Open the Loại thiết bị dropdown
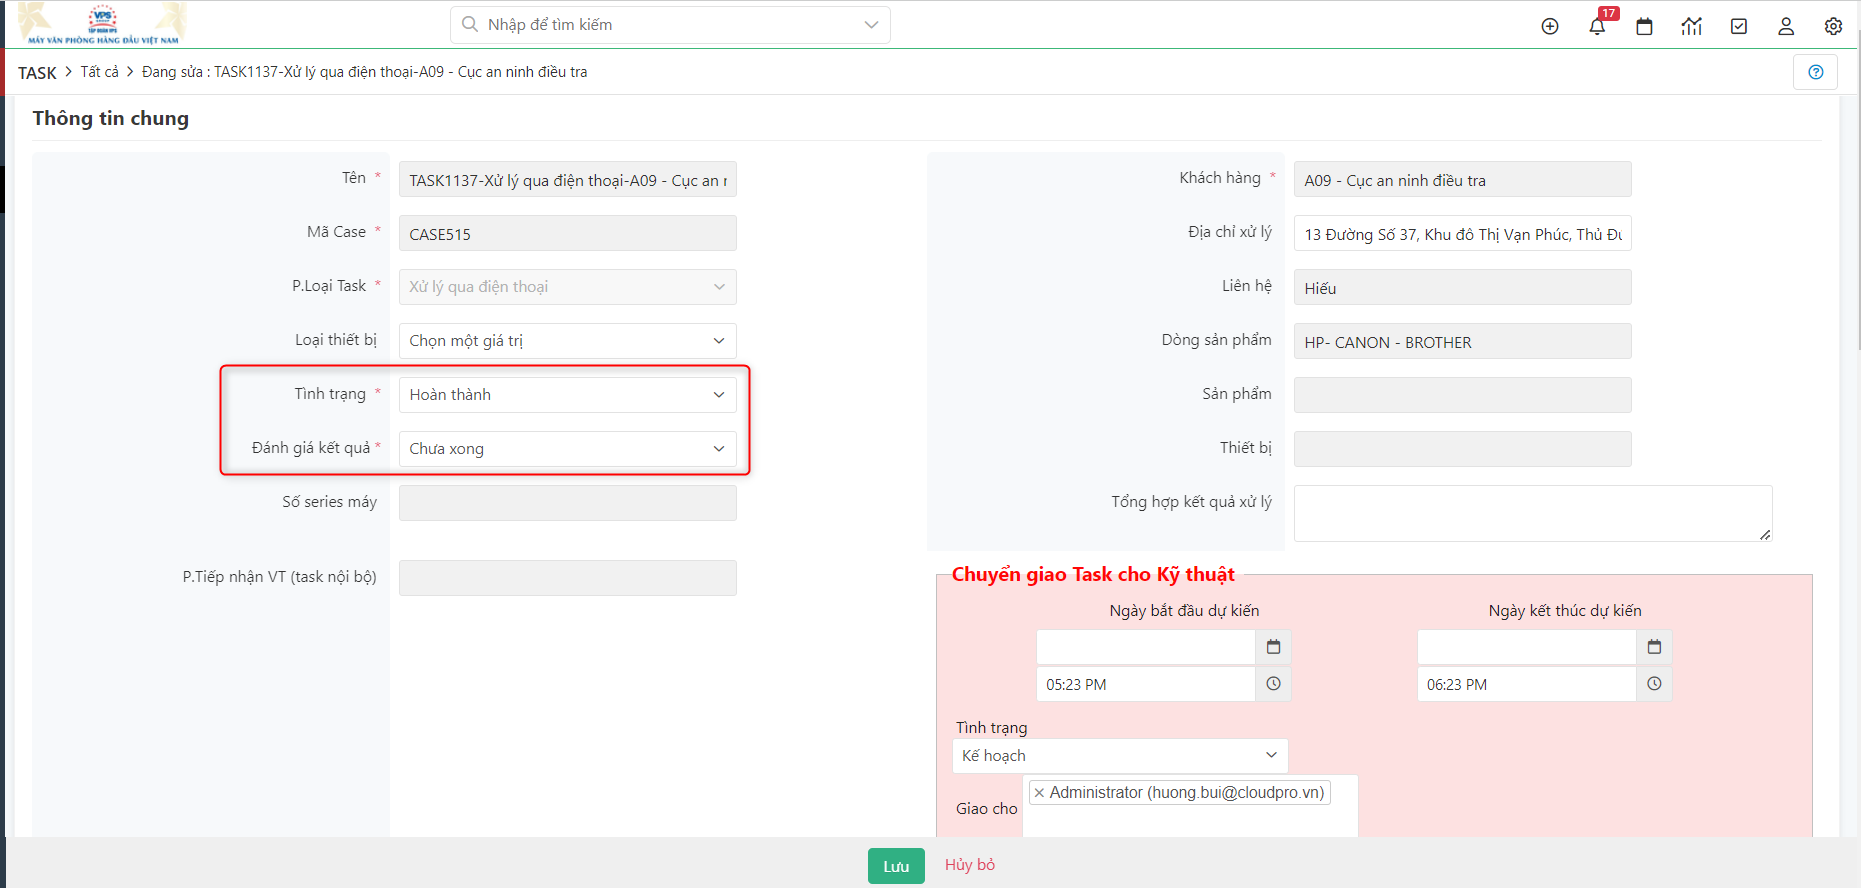This screenshot has width=1861, height=888. point(567,341)
